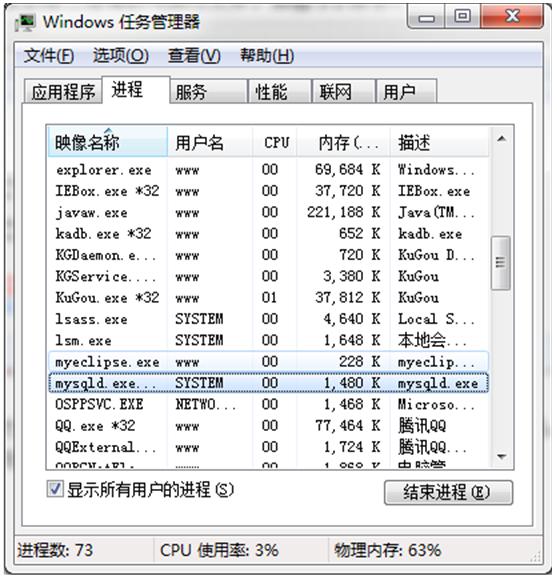Click the 221,188 K memory value

click(x=344, y=212)
